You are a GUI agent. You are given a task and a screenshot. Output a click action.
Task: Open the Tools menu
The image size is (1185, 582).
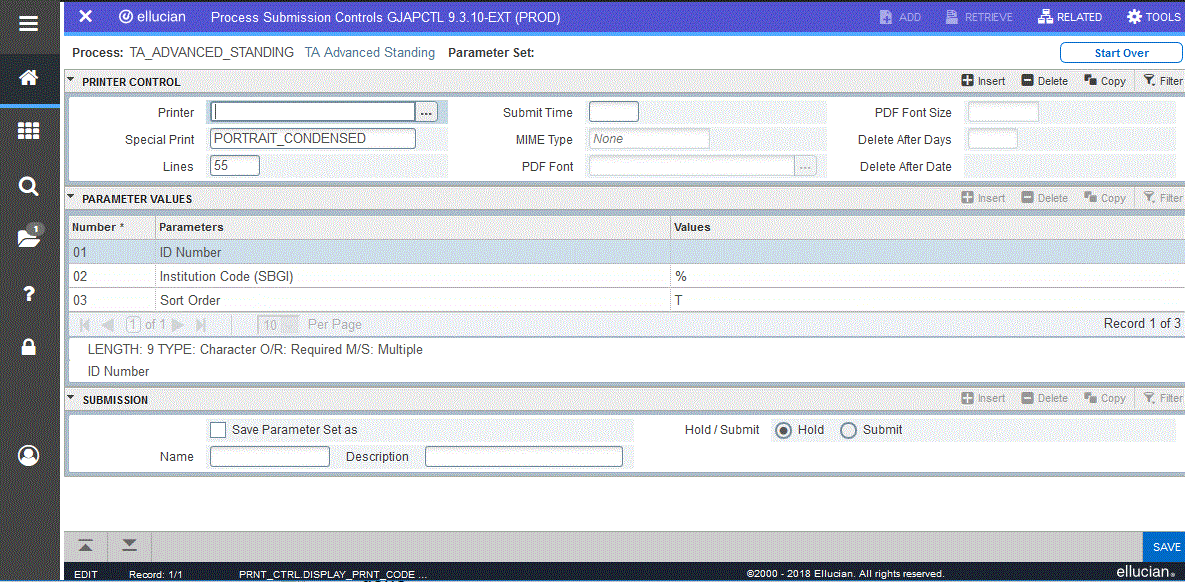[1153, 17]
